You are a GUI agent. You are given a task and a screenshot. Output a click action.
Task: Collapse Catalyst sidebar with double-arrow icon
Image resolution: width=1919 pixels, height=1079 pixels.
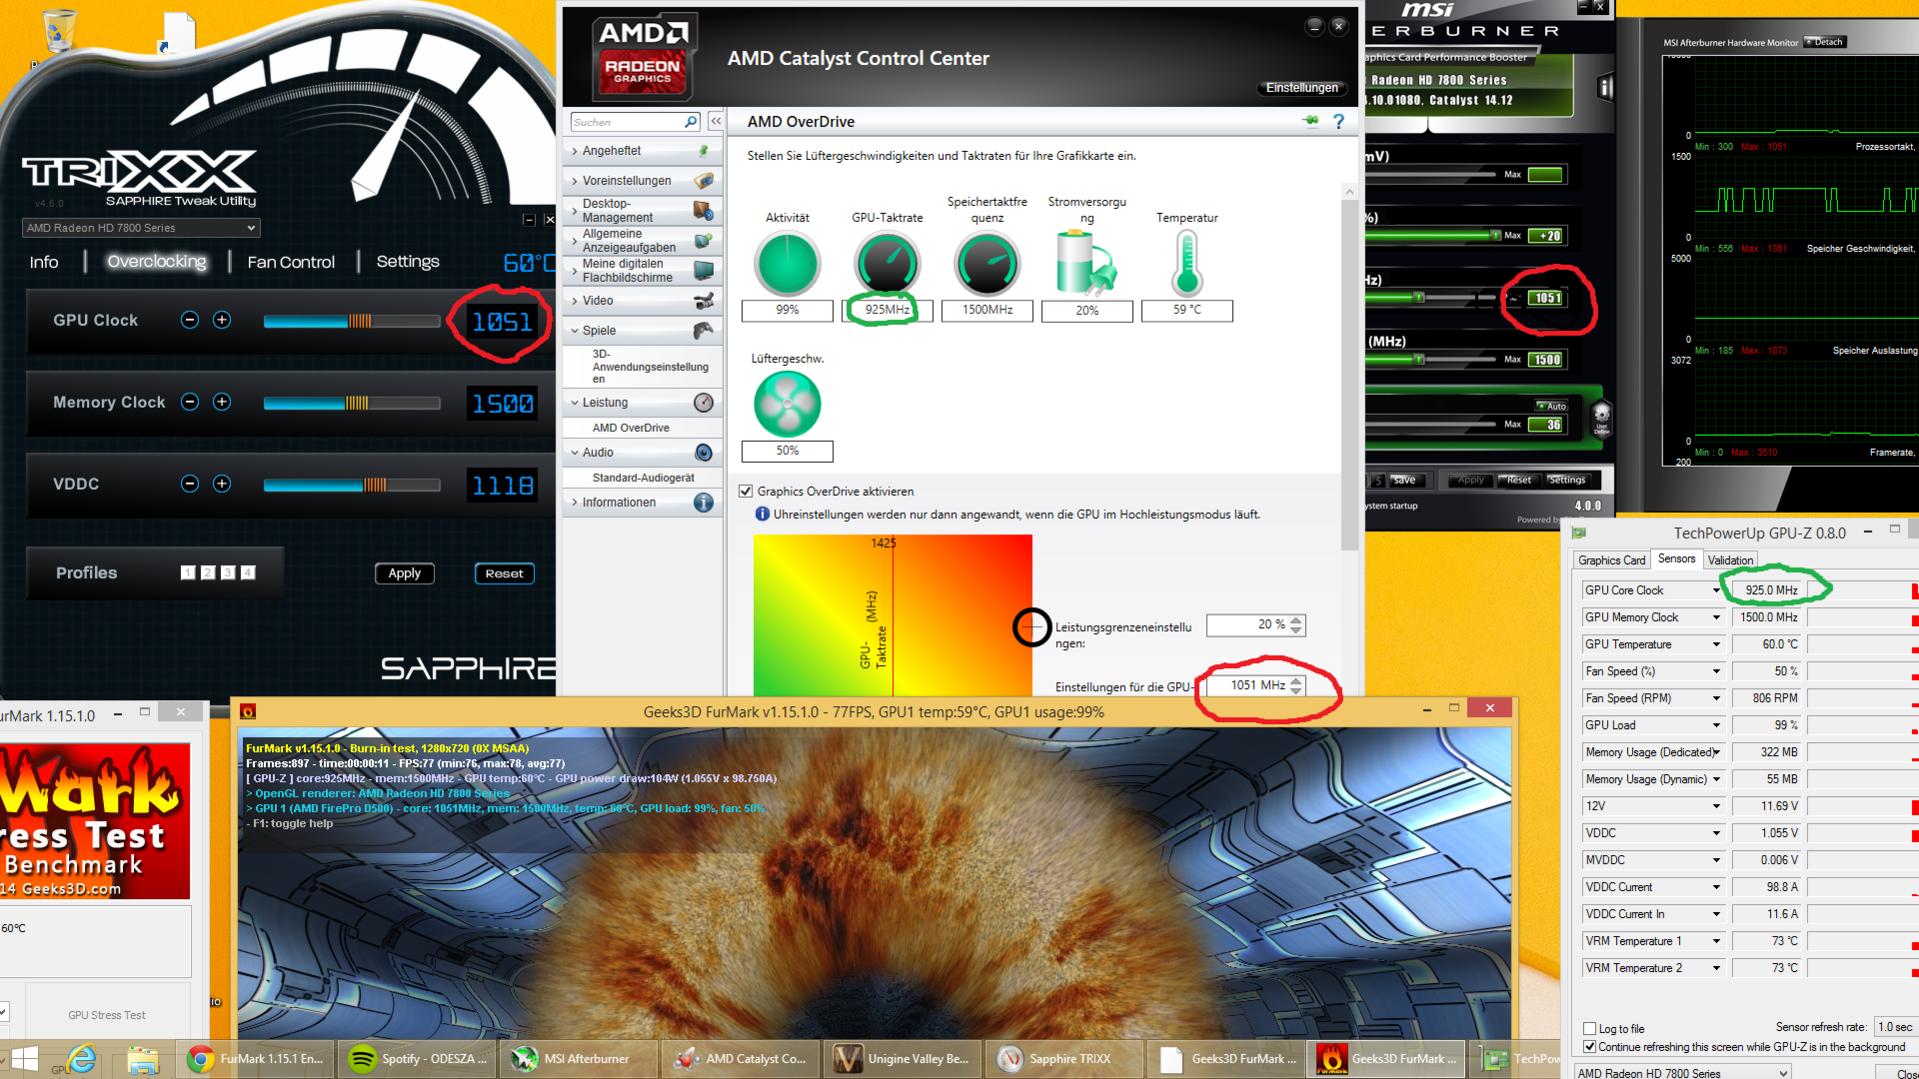715,121
